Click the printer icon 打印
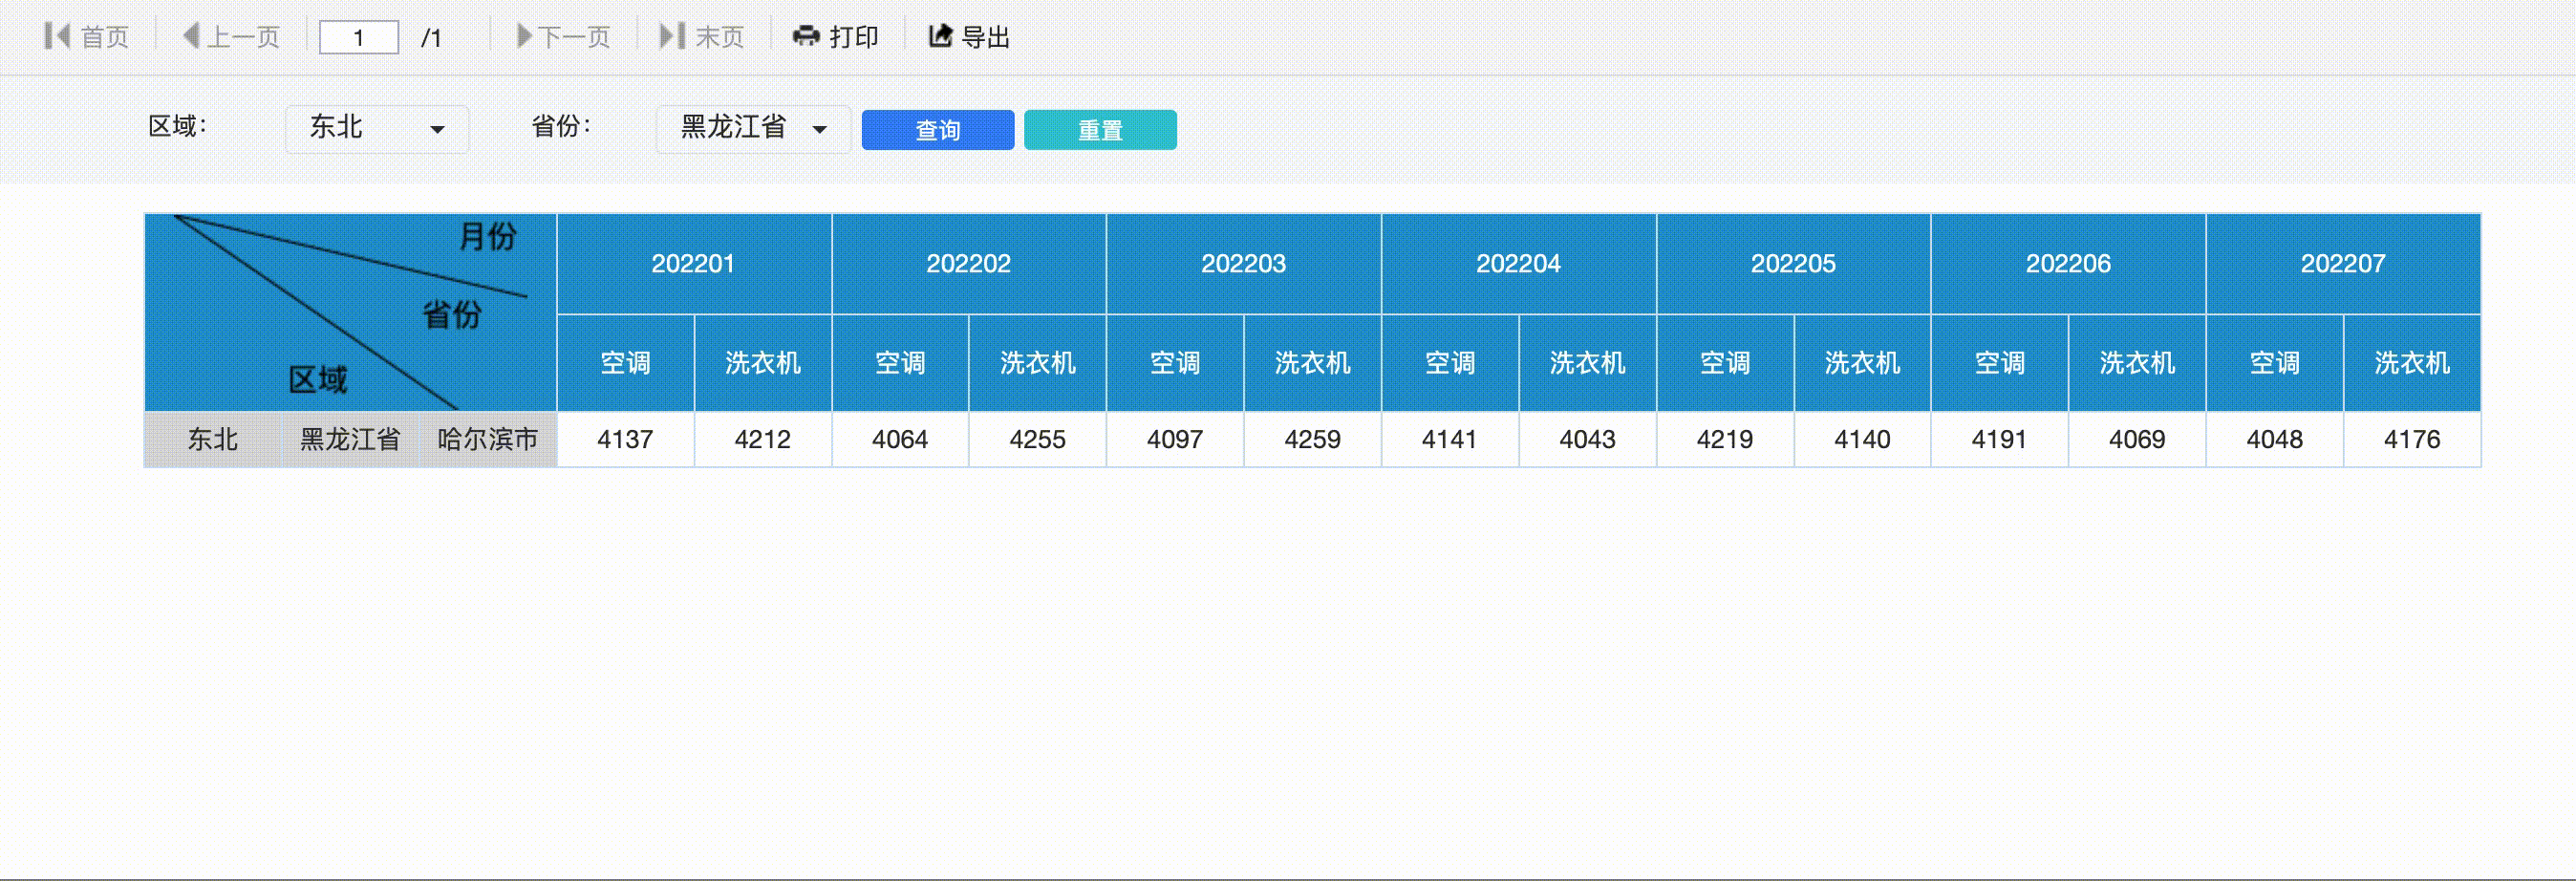The image size is (2576, 881). [806, 37]
